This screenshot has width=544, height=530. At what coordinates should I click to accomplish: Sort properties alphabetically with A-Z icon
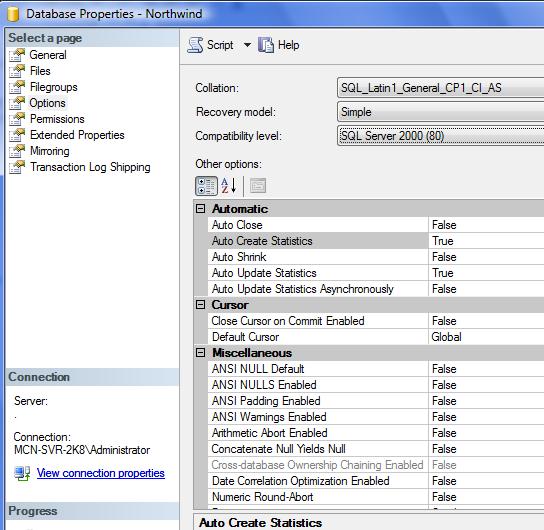229,186
